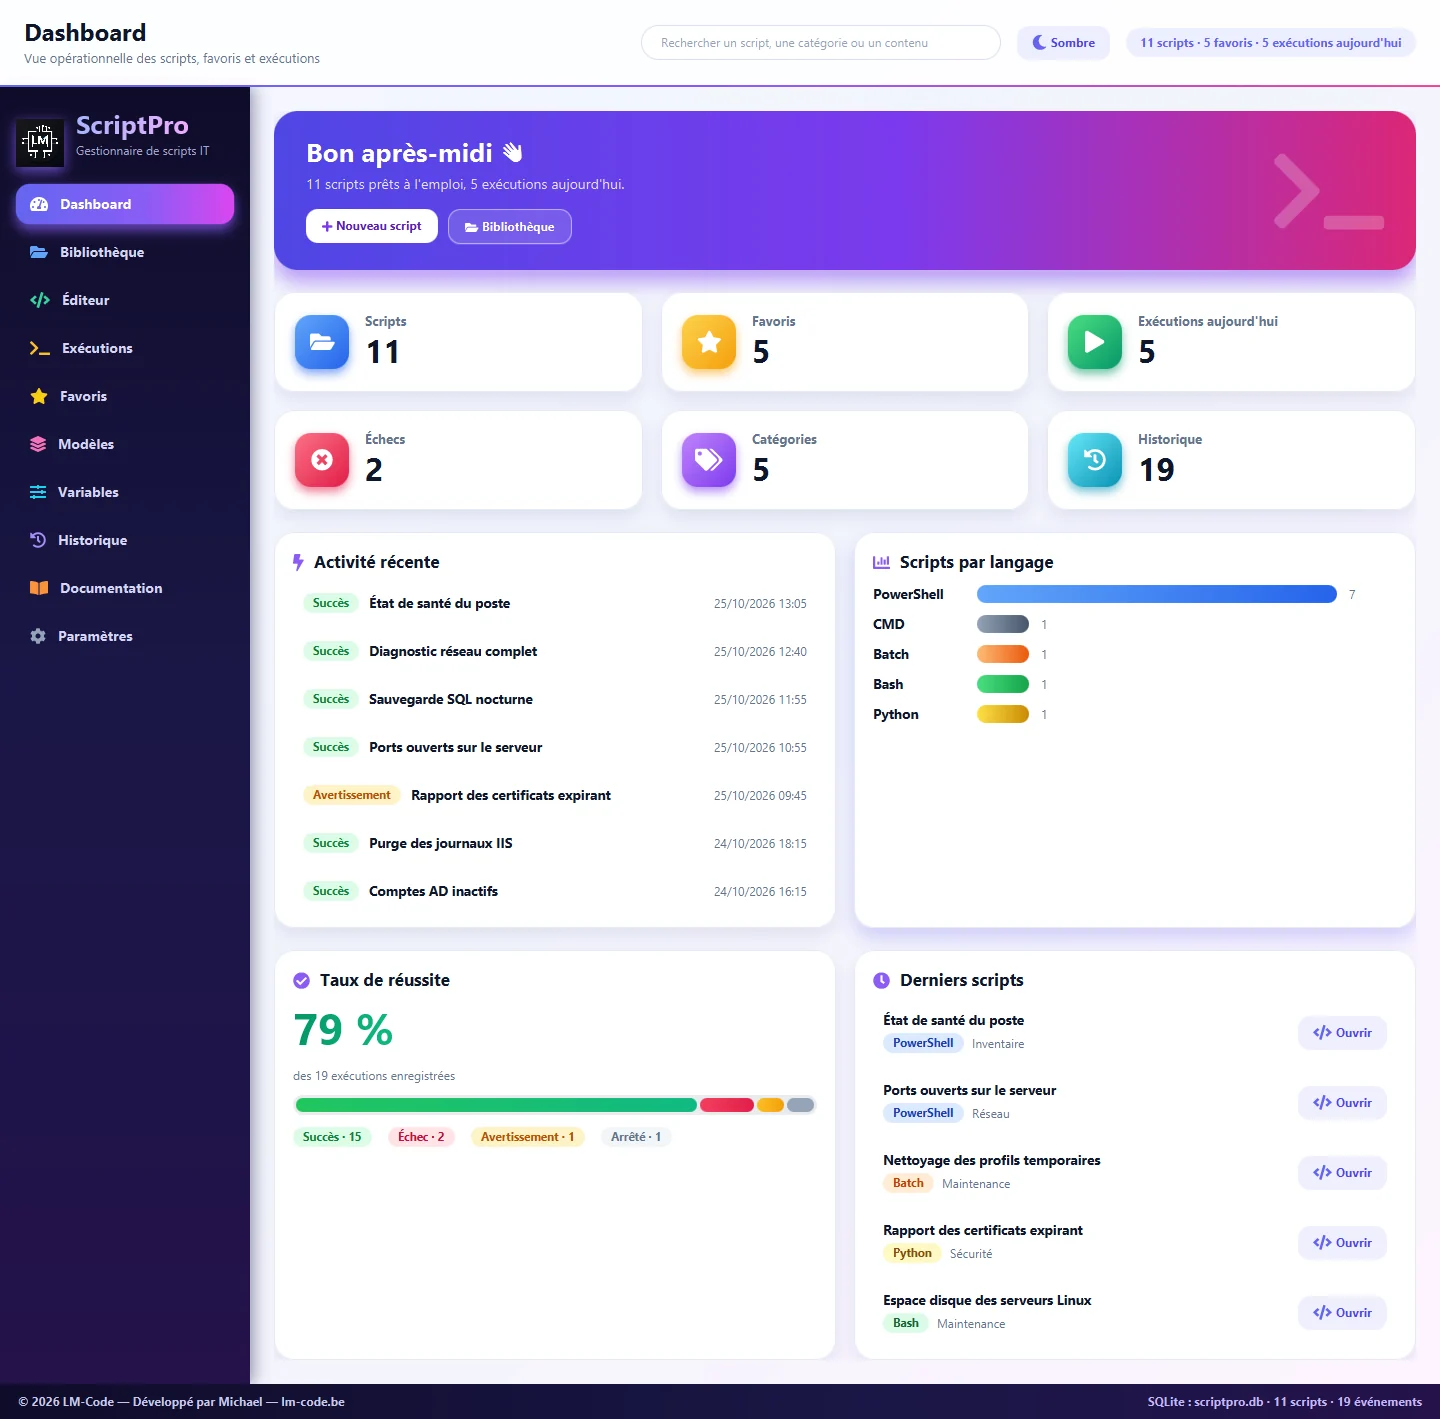
Task: Go to Favoris in the sidebar
Action: pyautogui.click(x=125, y=396)
